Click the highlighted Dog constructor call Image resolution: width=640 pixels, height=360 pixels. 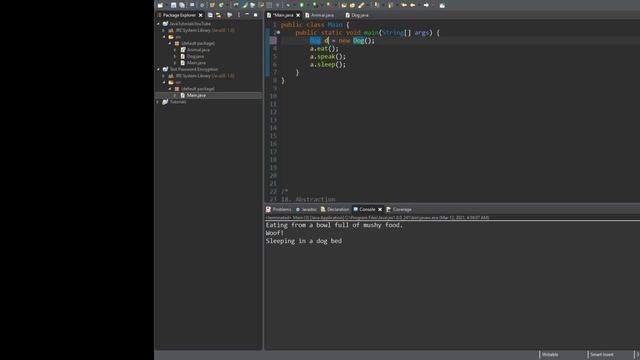359,40
